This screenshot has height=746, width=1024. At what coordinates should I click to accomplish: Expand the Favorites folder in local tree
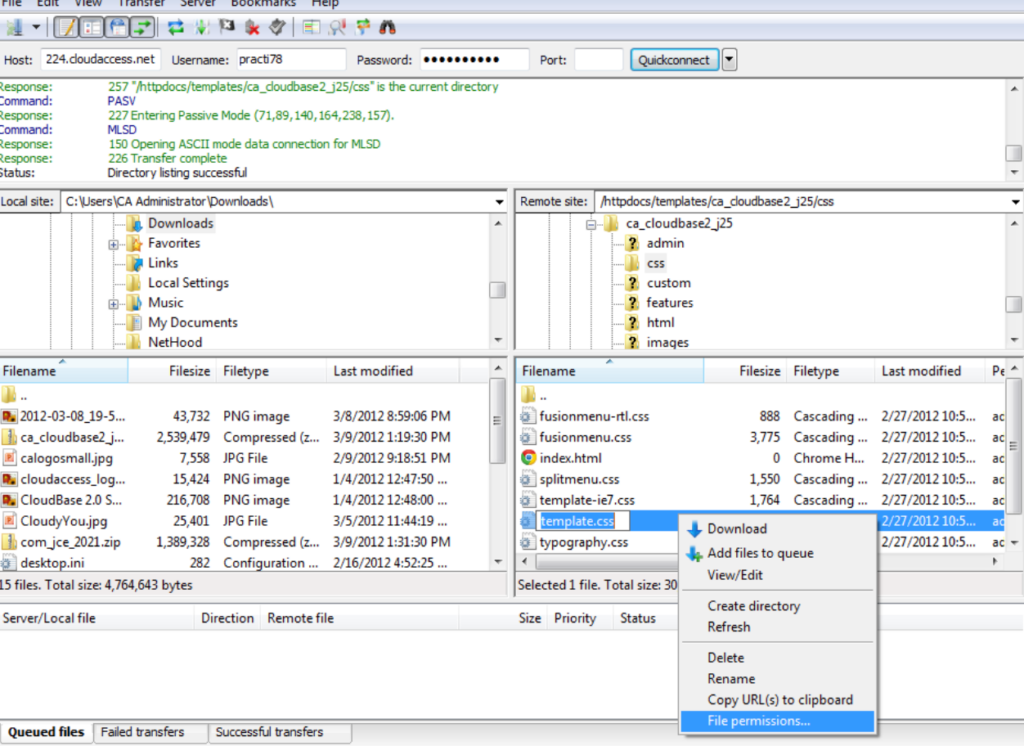[114, 244]
